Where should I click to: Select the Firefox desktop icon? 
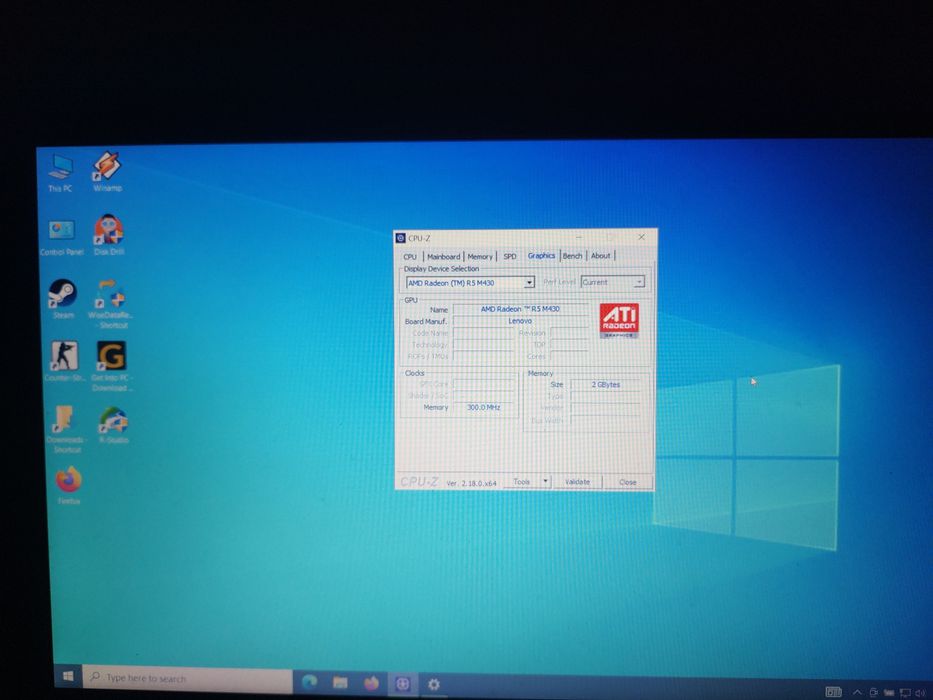click(x=68, y=486)
